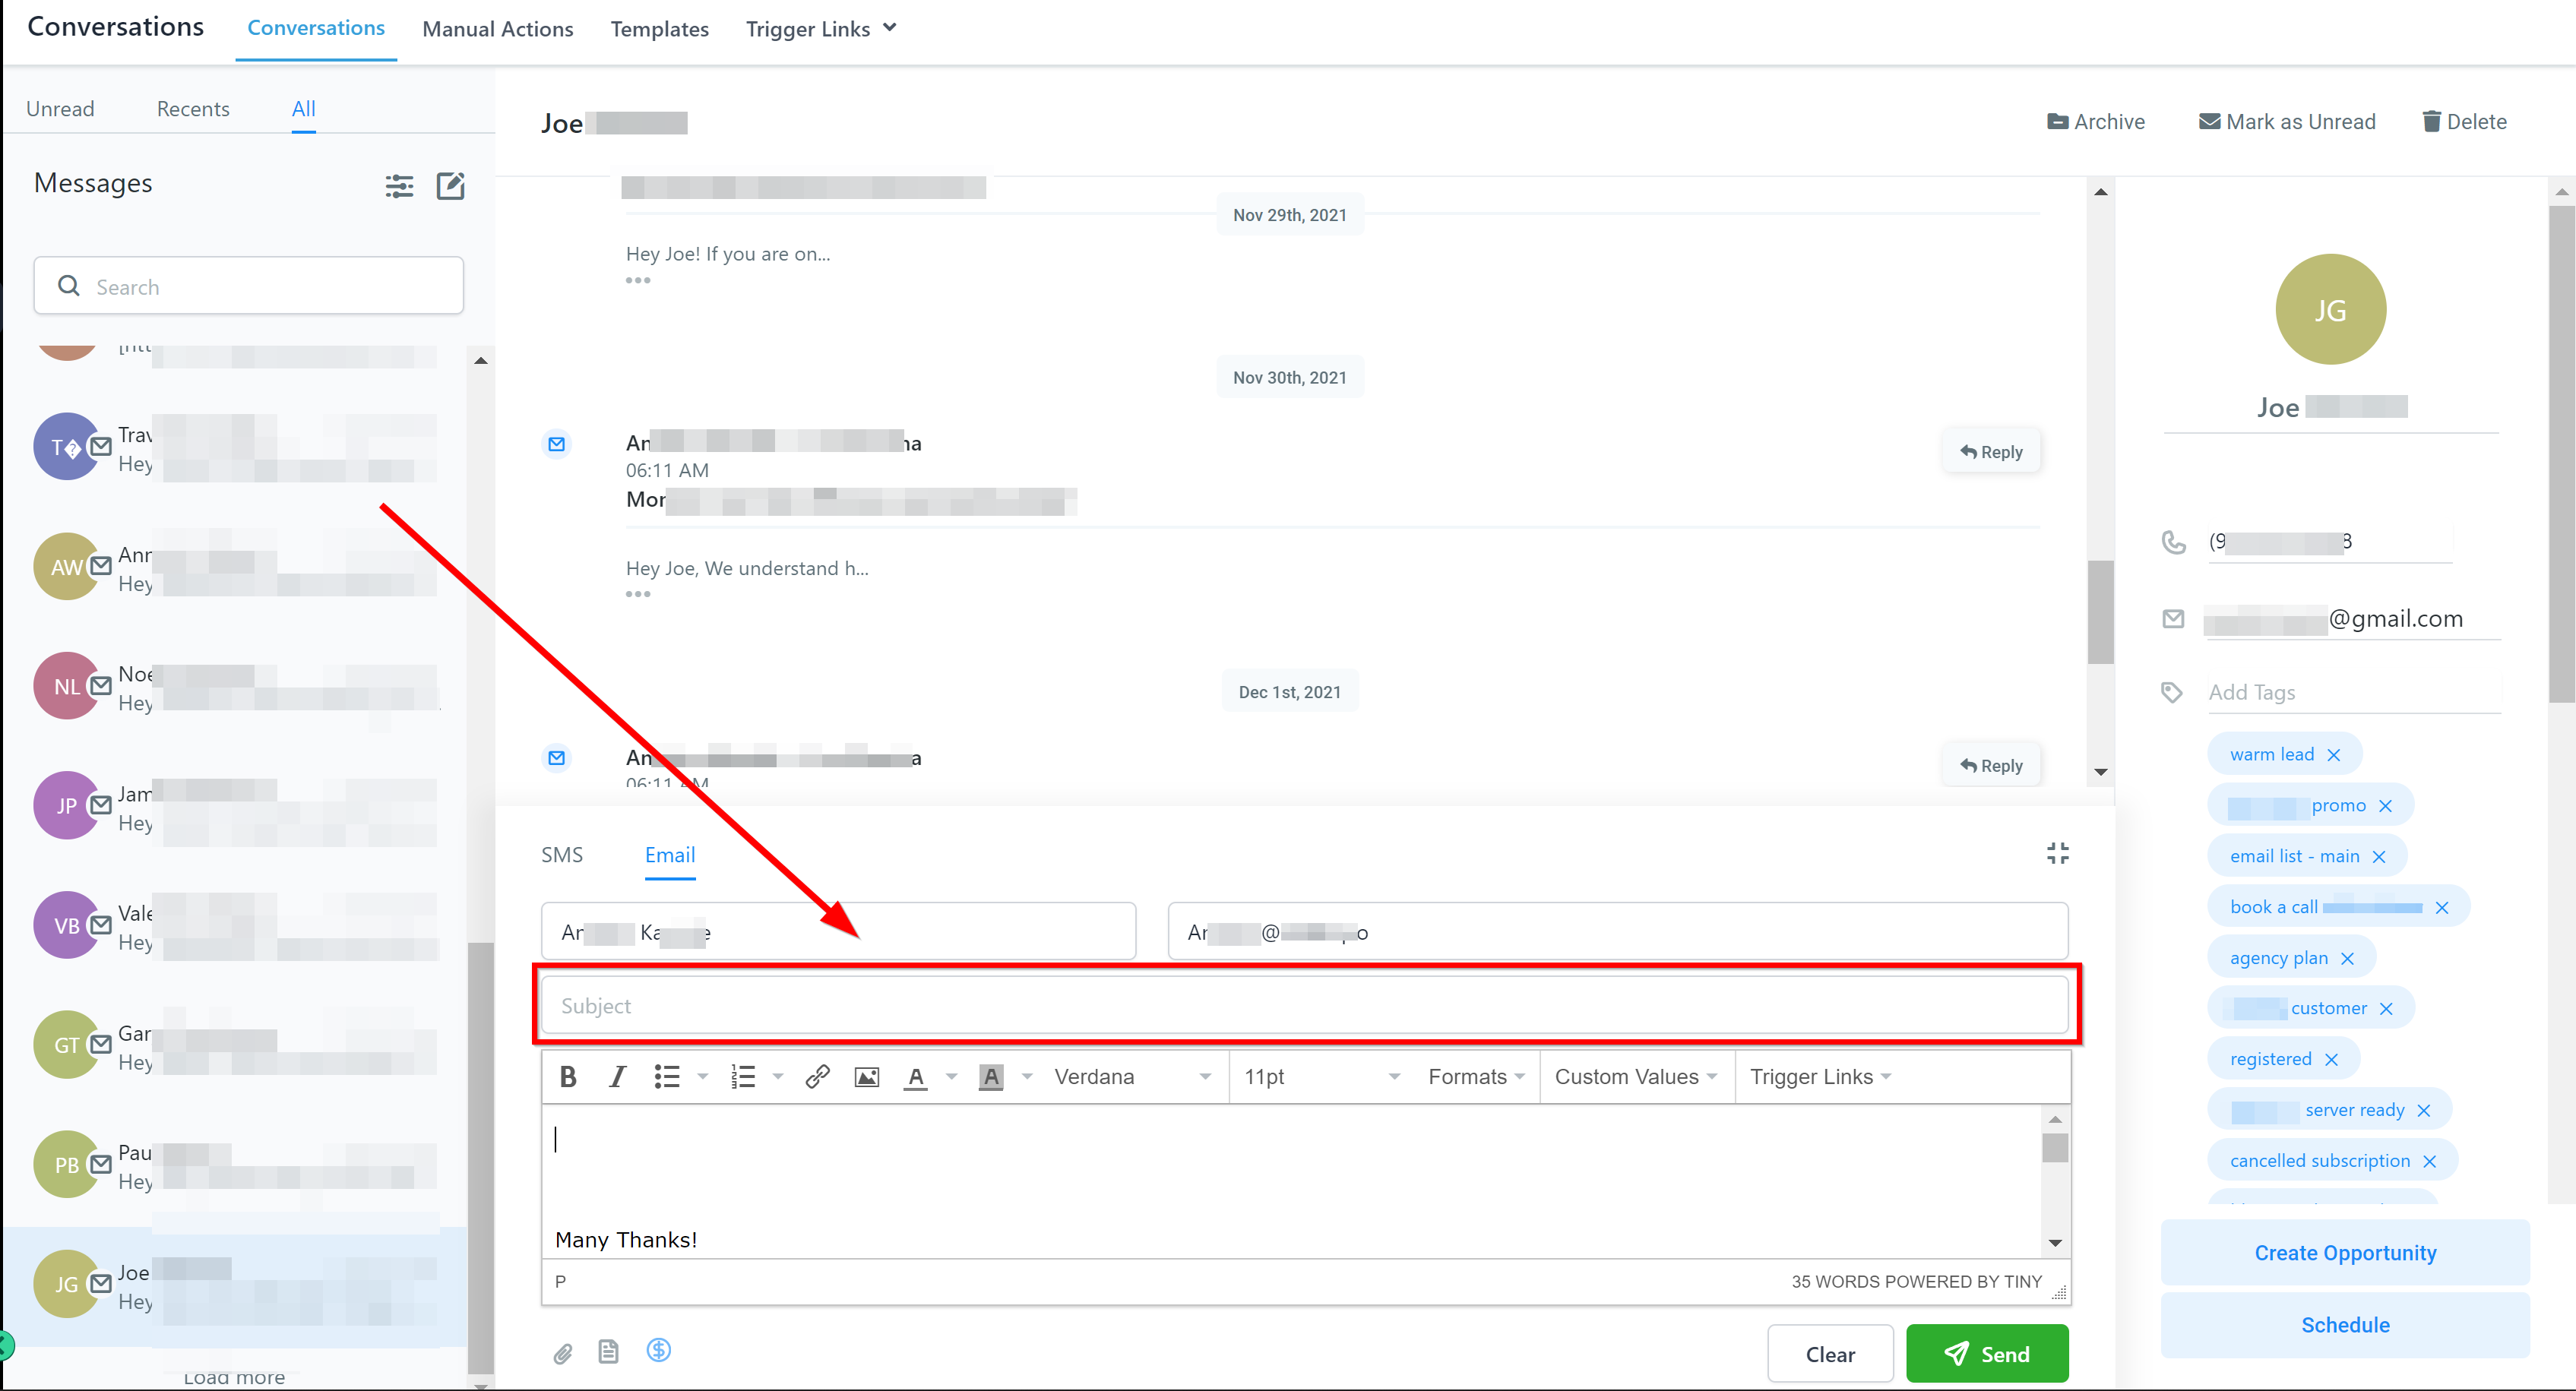Remove the warm lead tag
The image size is (2576, 1391).
click(x=2334, y=755)
